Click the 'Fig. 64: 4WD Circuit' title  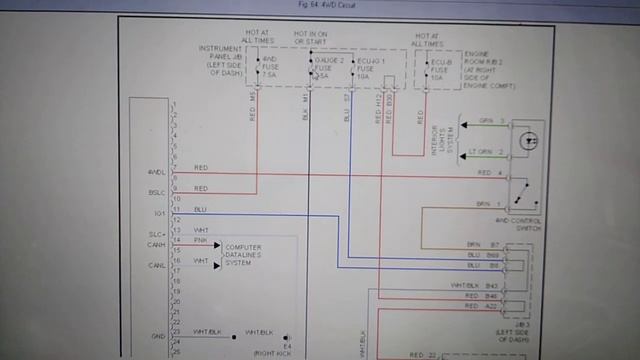[327, 5]
